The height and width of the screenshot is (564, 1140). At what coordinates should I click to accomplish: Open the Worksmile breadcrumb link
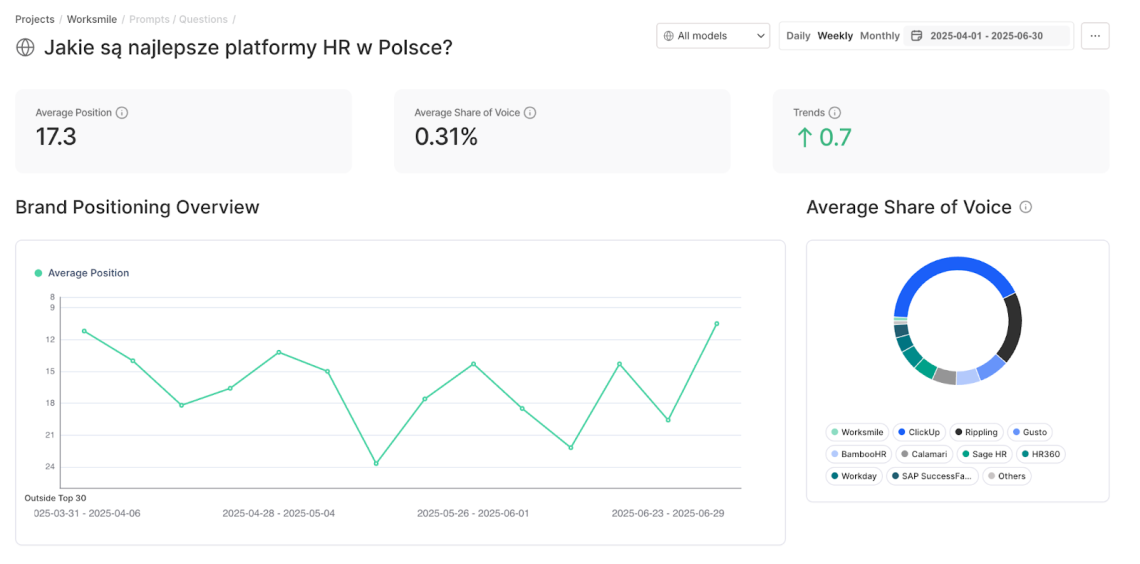click(x=92, y=19)
